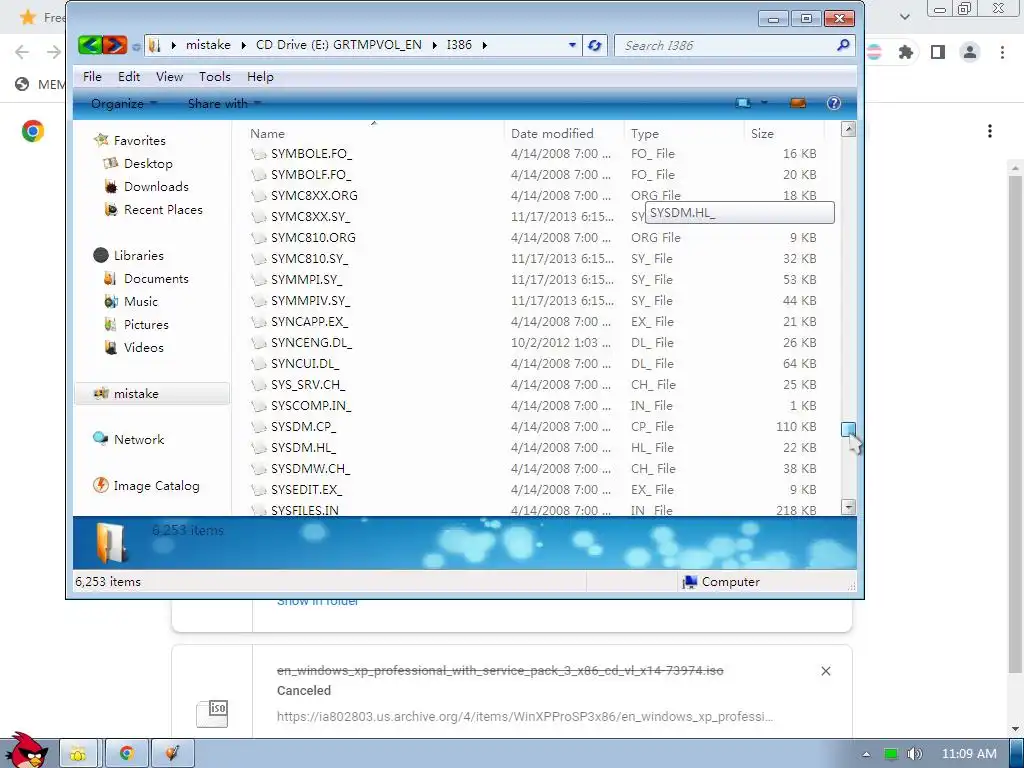Select file SYMBOLE.FO_

(x=311, y=153)
